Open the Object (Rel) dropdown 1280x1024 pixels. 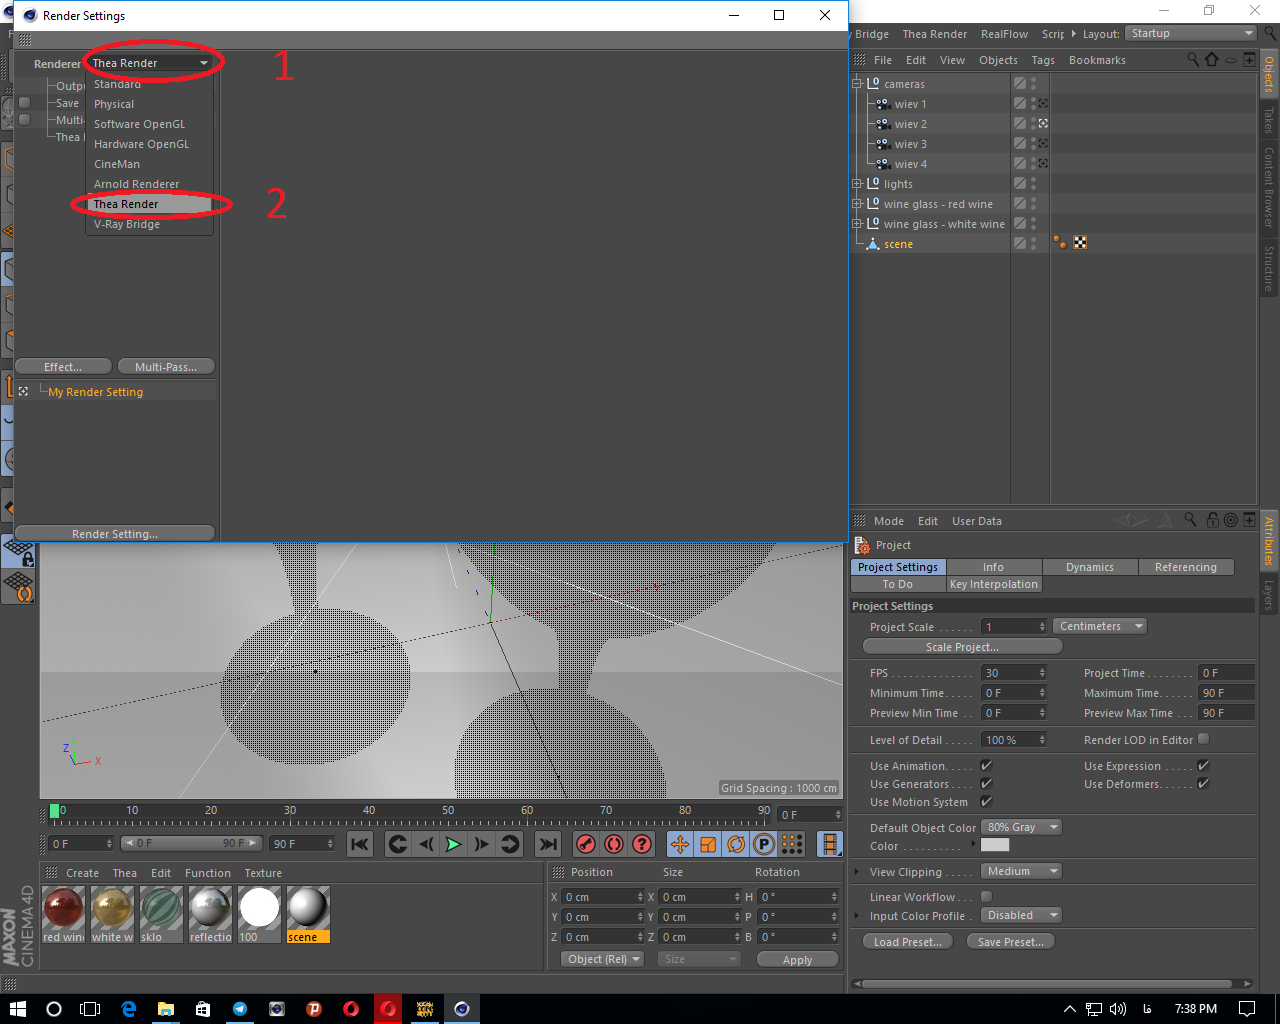603,959
